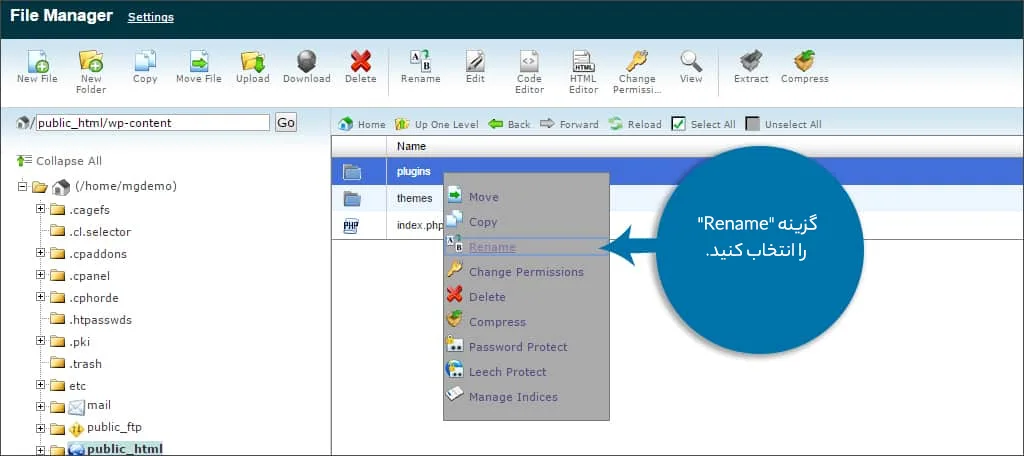The image size is (1024, 456).
Task: Click the Compress toolbar icon
Action: click(805, 61)
